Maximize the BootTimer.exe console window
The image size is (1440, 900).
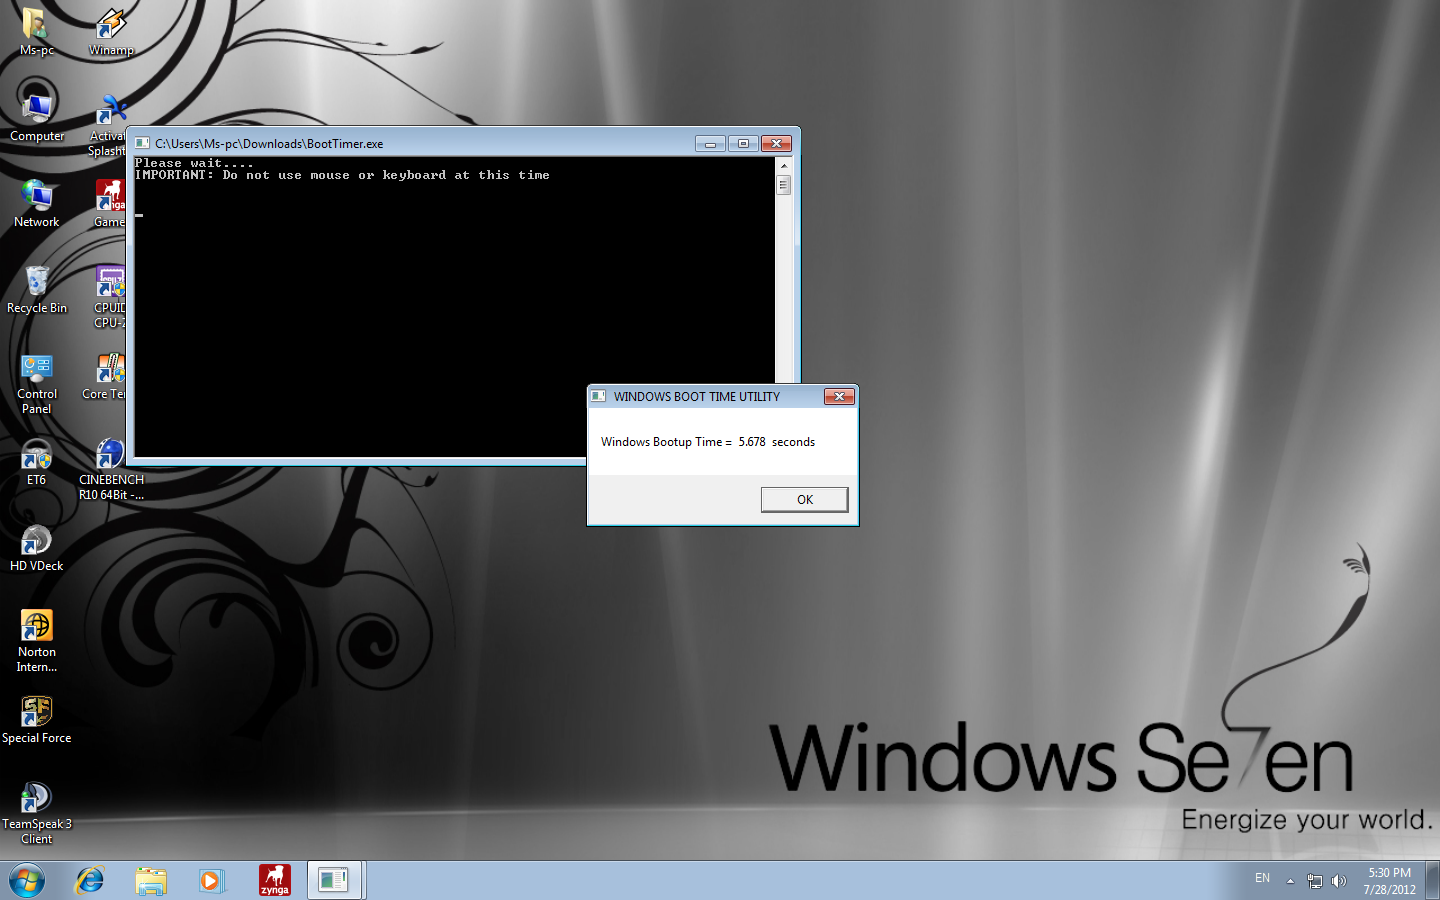click(x=743, y=144)
